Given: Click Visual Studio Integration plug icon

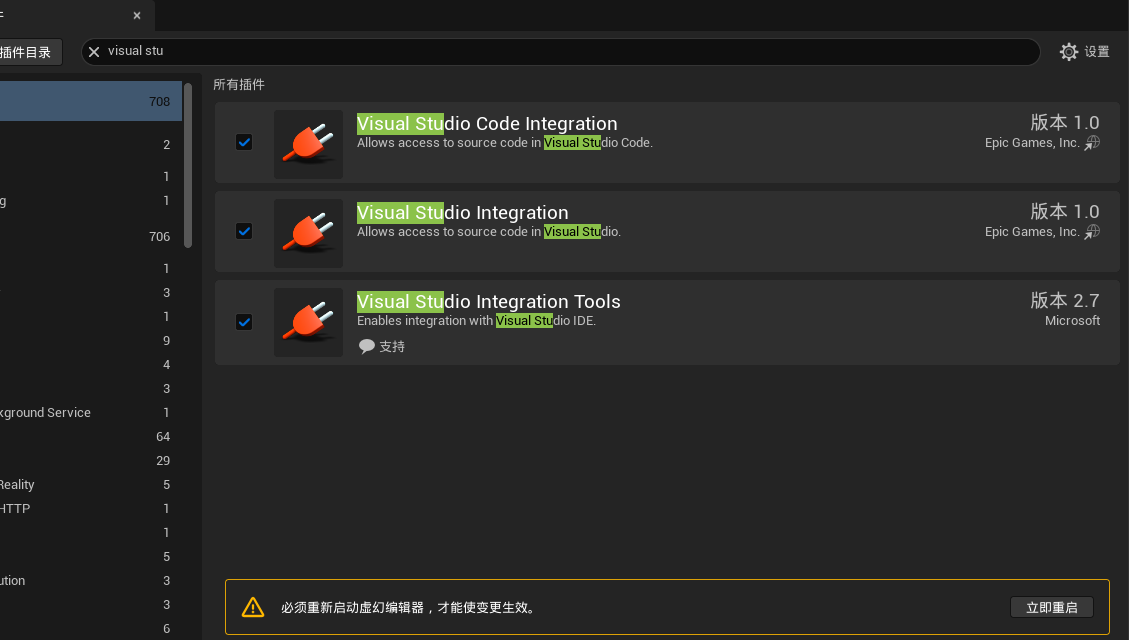Looking at the screenshot, I should 308,233.
